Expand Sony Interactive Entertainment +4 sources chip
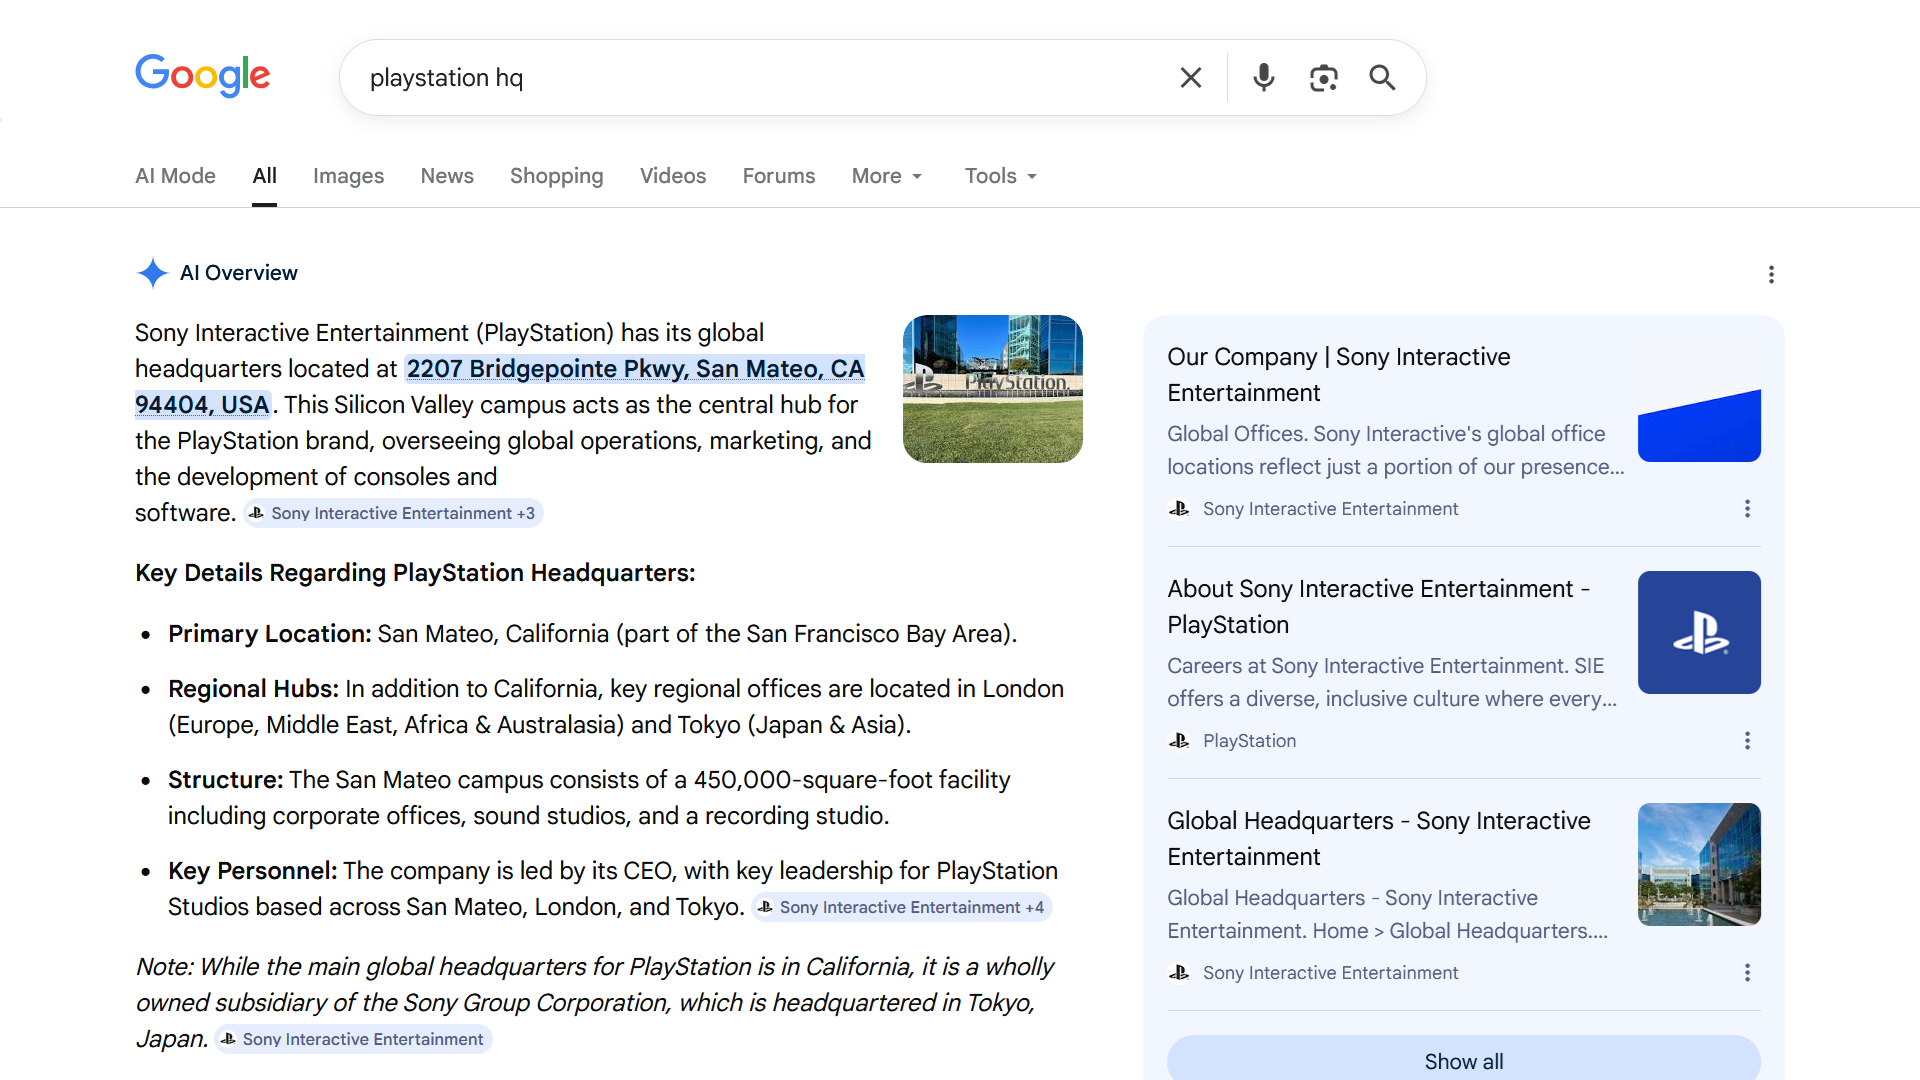 click(x=901, y=907)
